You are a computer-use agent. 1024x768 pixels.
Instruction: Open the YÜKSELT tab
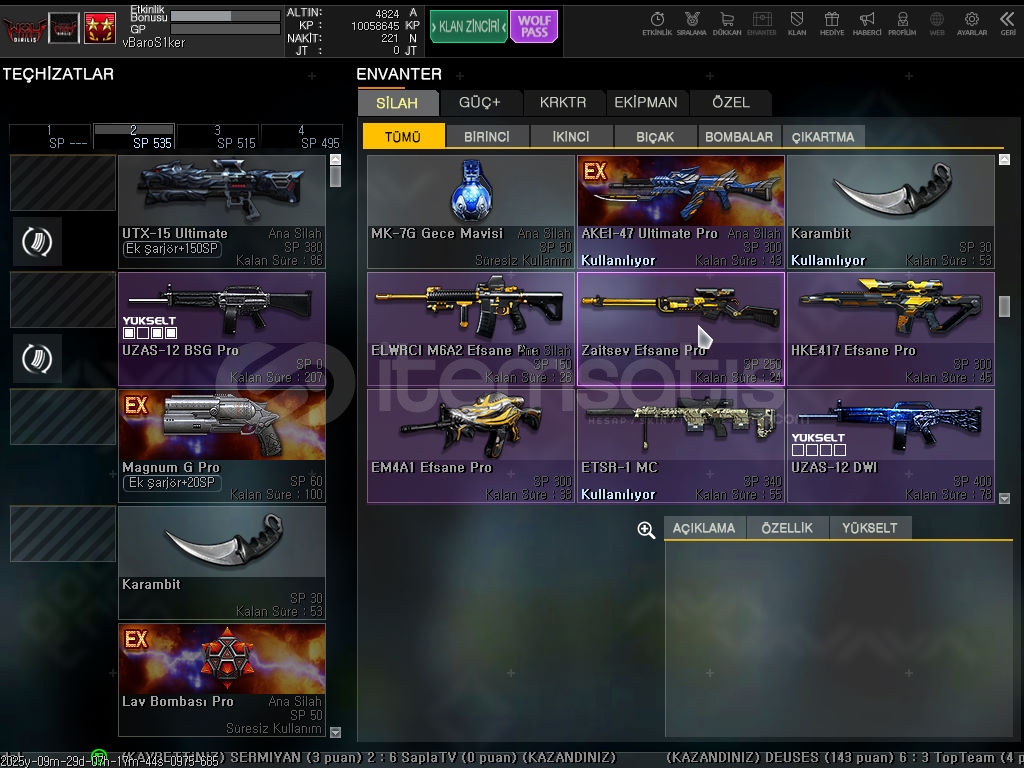point(870,528)
